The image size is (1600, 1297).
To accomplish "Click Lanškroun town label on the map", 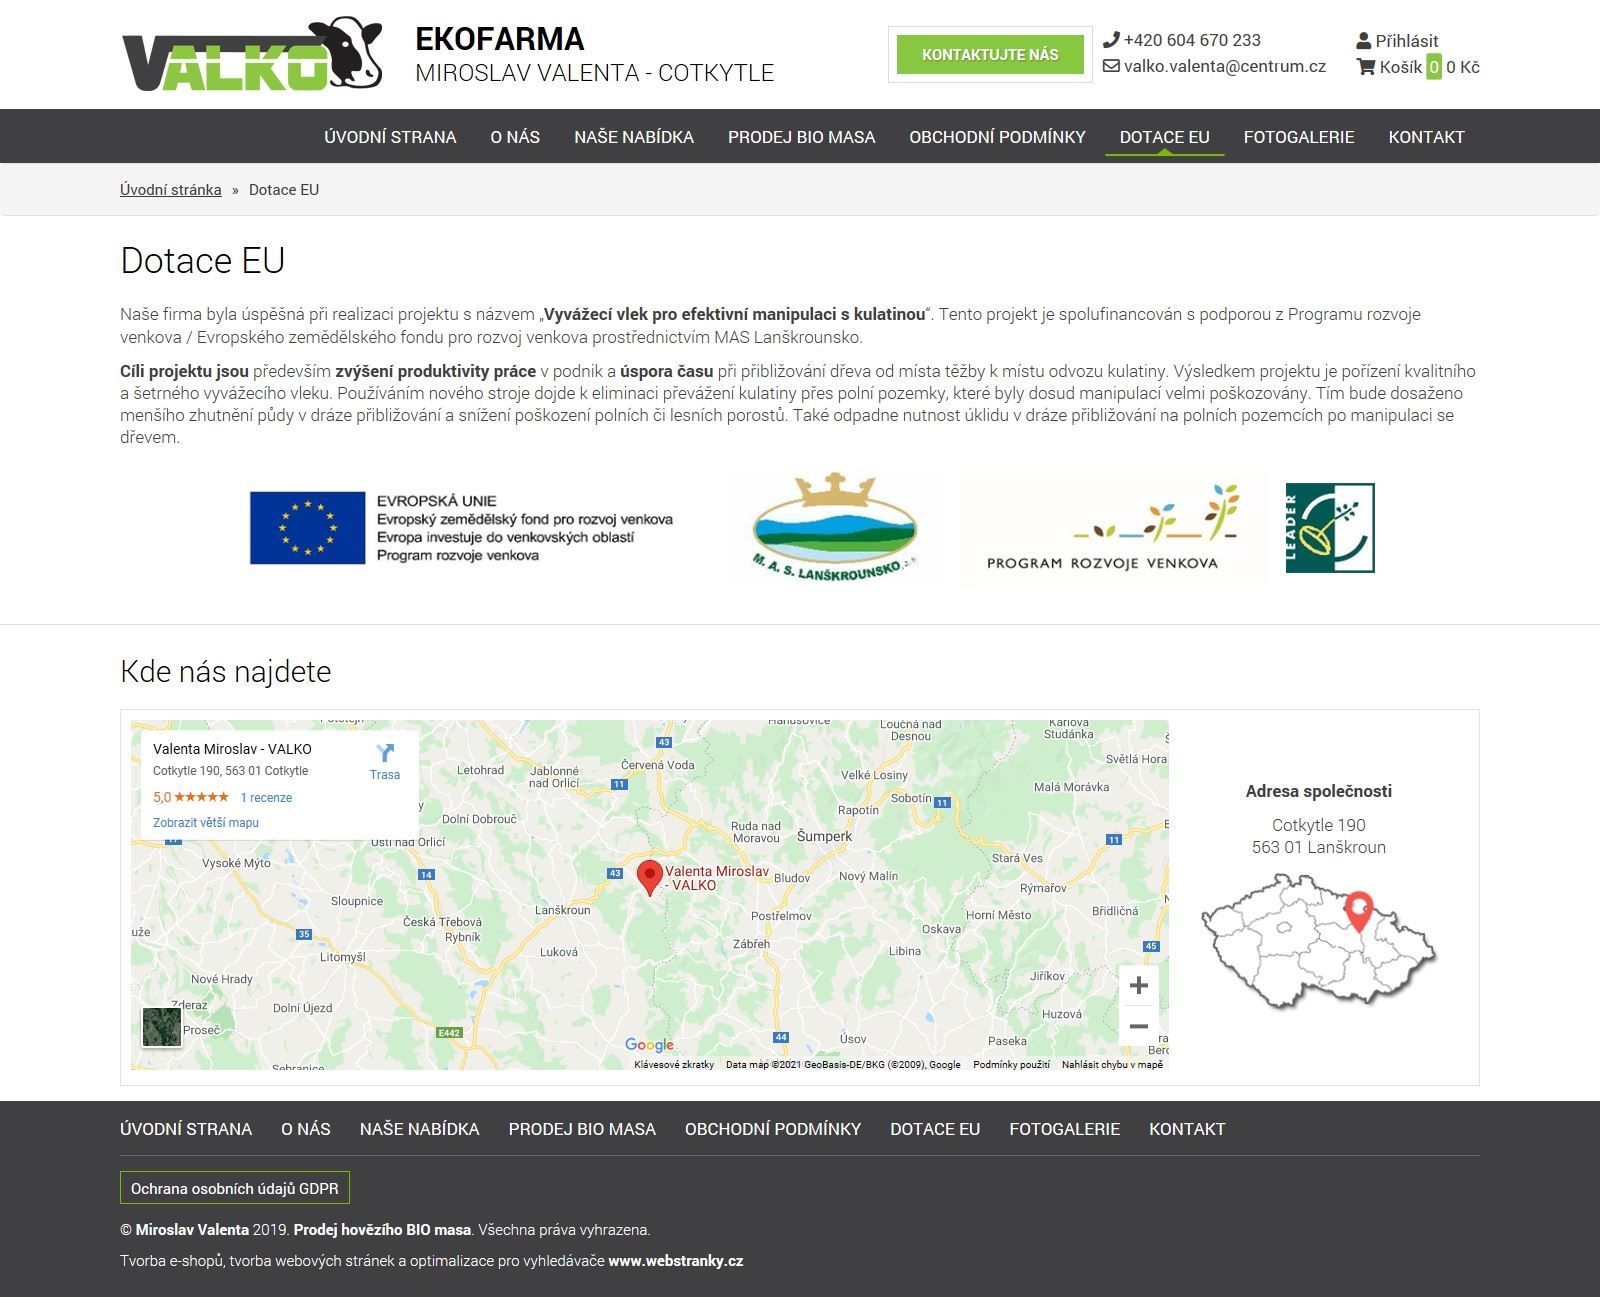I will coord(563,911).
